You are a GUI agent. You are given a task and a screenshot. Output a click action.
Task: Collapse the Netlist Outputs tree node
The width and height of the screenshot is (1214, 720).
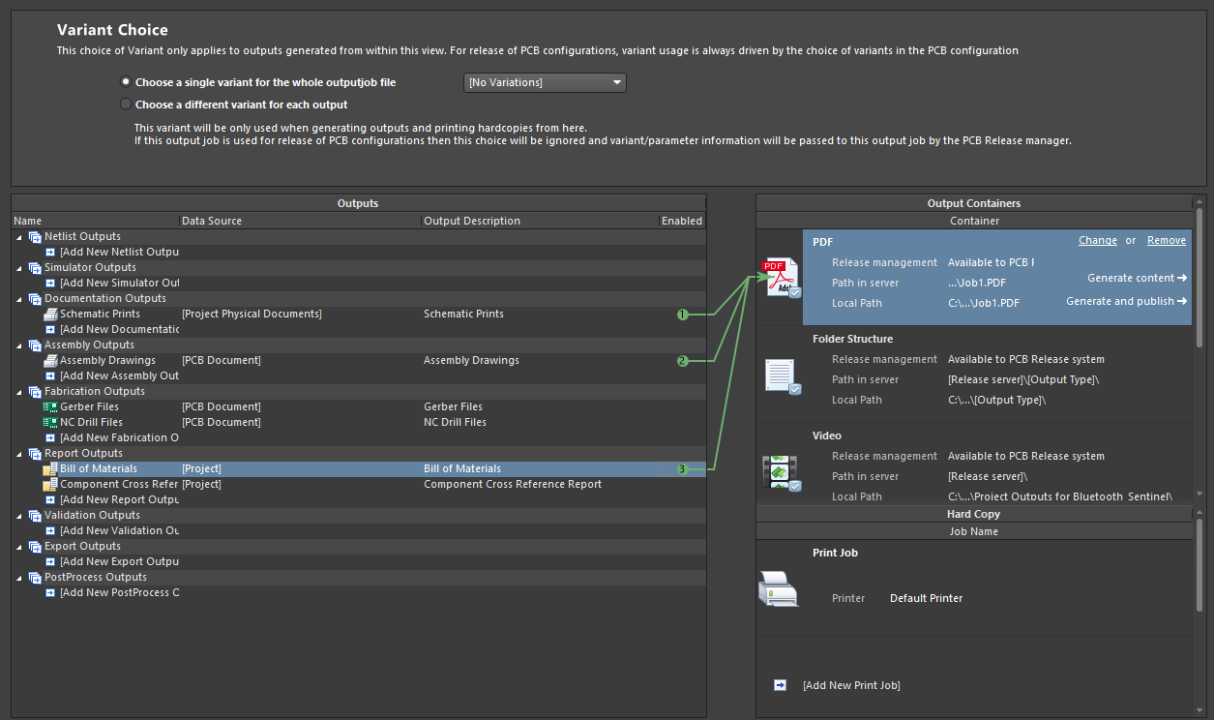pyautogui.click(x=20, y=237)
